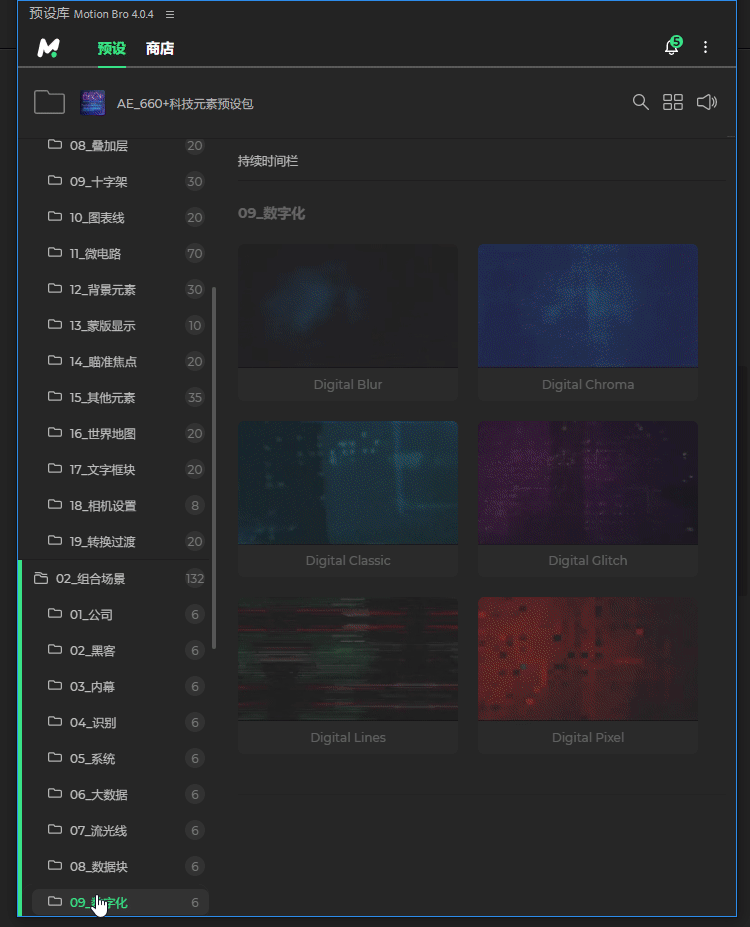
Task: Click the Digital Glitch preset thumbnail
Action: pos(588,482)
